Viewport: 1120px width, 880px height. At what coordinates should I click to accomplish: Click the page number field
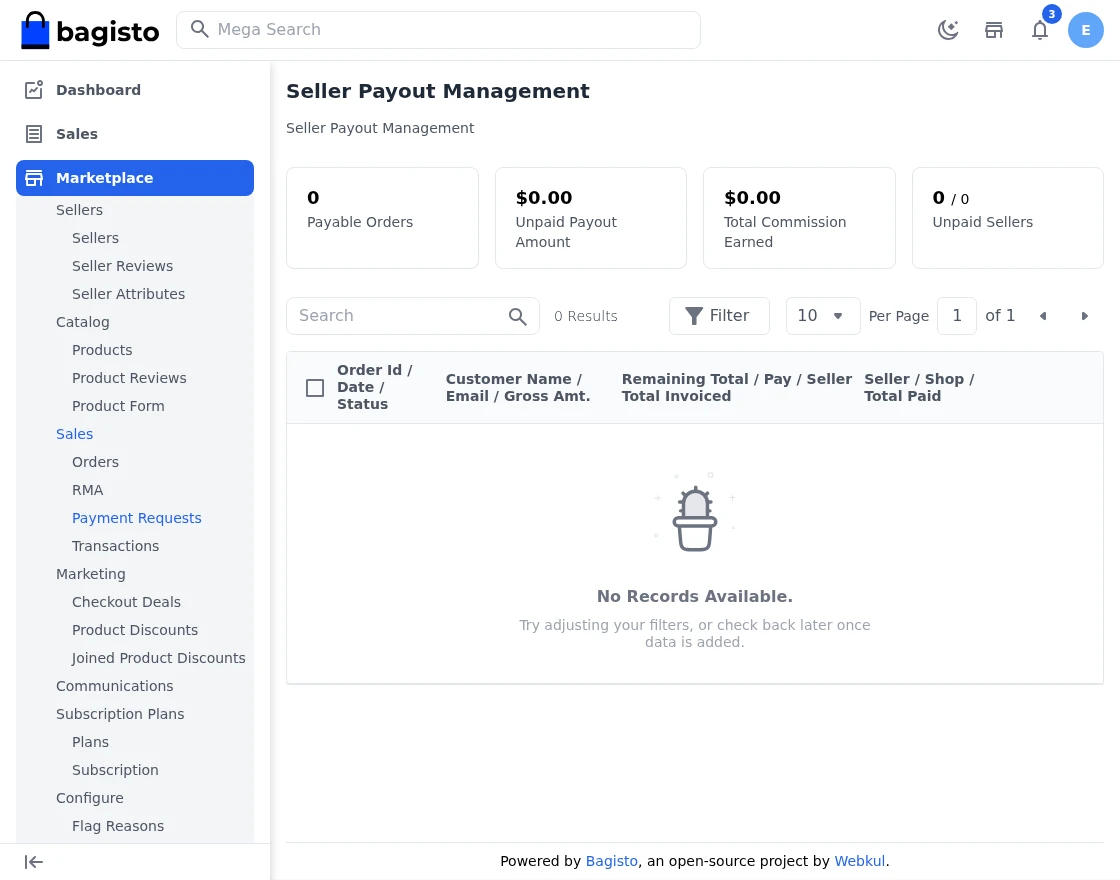tap(956, 316)
